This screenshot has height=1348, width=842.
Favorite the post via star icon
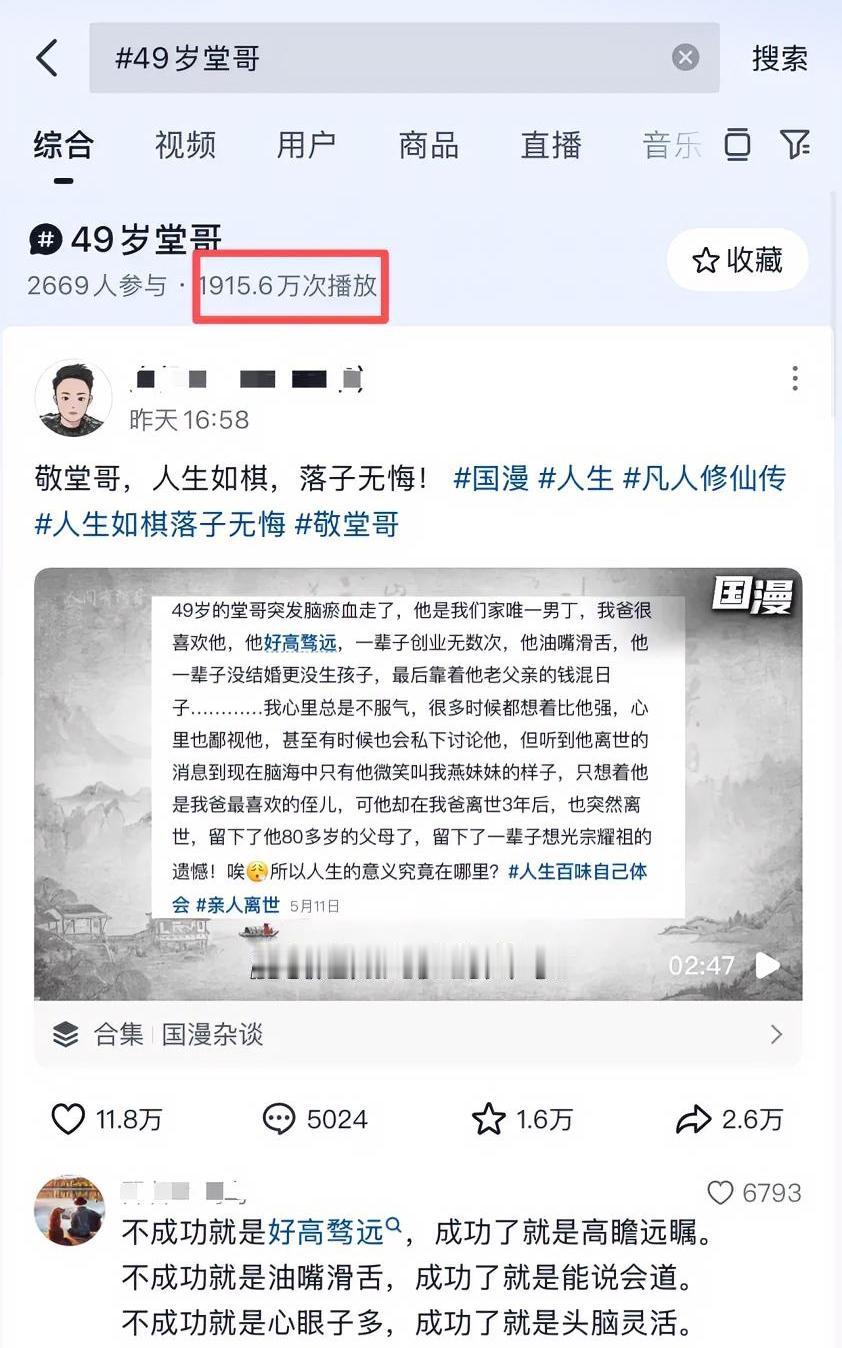point(488,1119)
